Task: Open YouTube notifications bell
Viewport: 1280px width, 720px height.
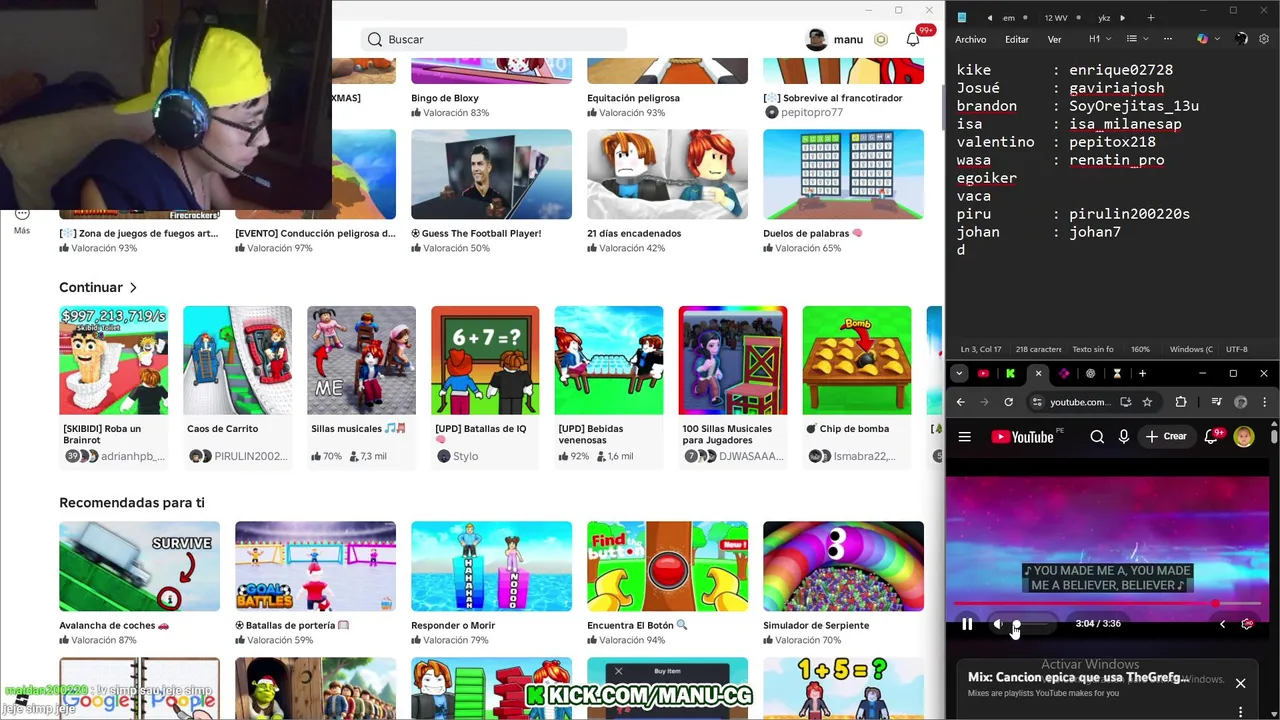Action: point(1211,437)
